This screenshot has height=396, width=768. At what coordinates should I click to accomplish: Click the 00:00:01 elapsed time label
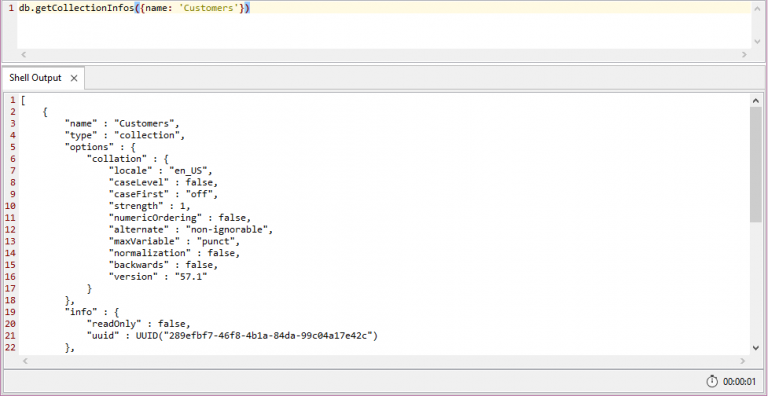[739, 381]
